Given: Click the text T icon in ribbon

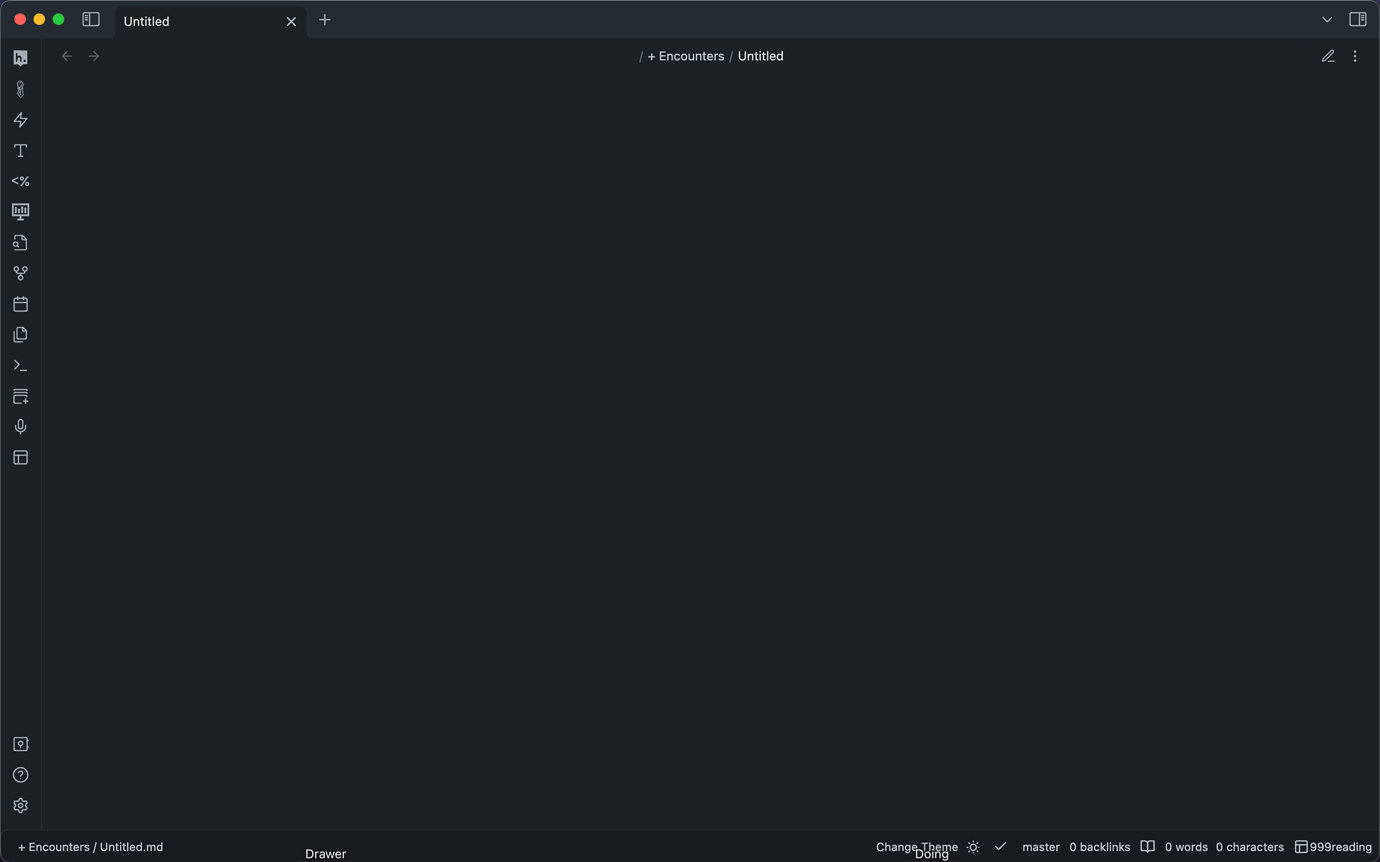Looking at the screenshot, I should coord(20,151).
